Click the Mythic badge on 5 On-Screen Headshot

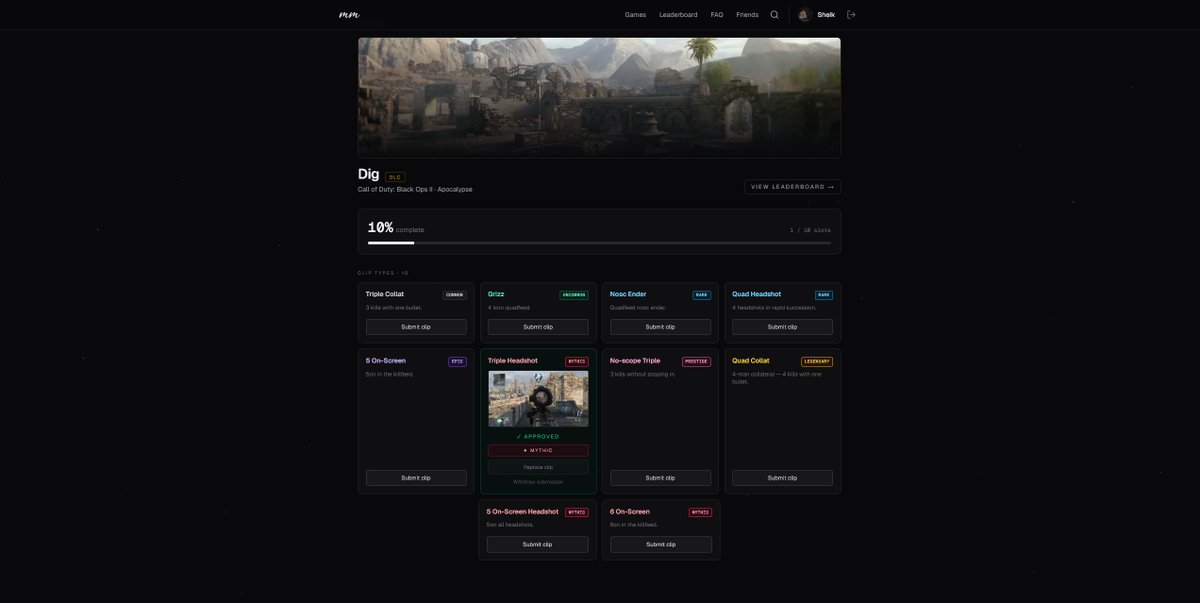pyautogui.click(x=577, y=512)
